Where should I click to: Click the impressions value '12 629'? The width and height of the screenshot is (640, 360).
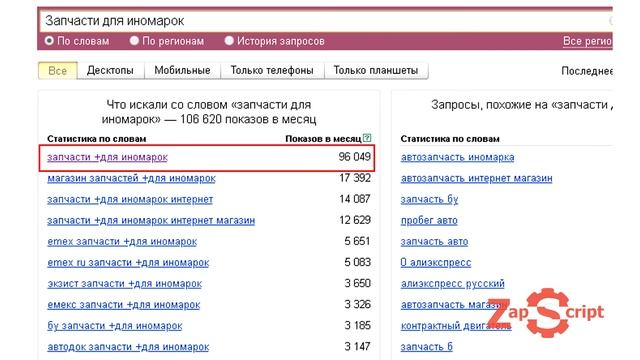pos(355,220)
